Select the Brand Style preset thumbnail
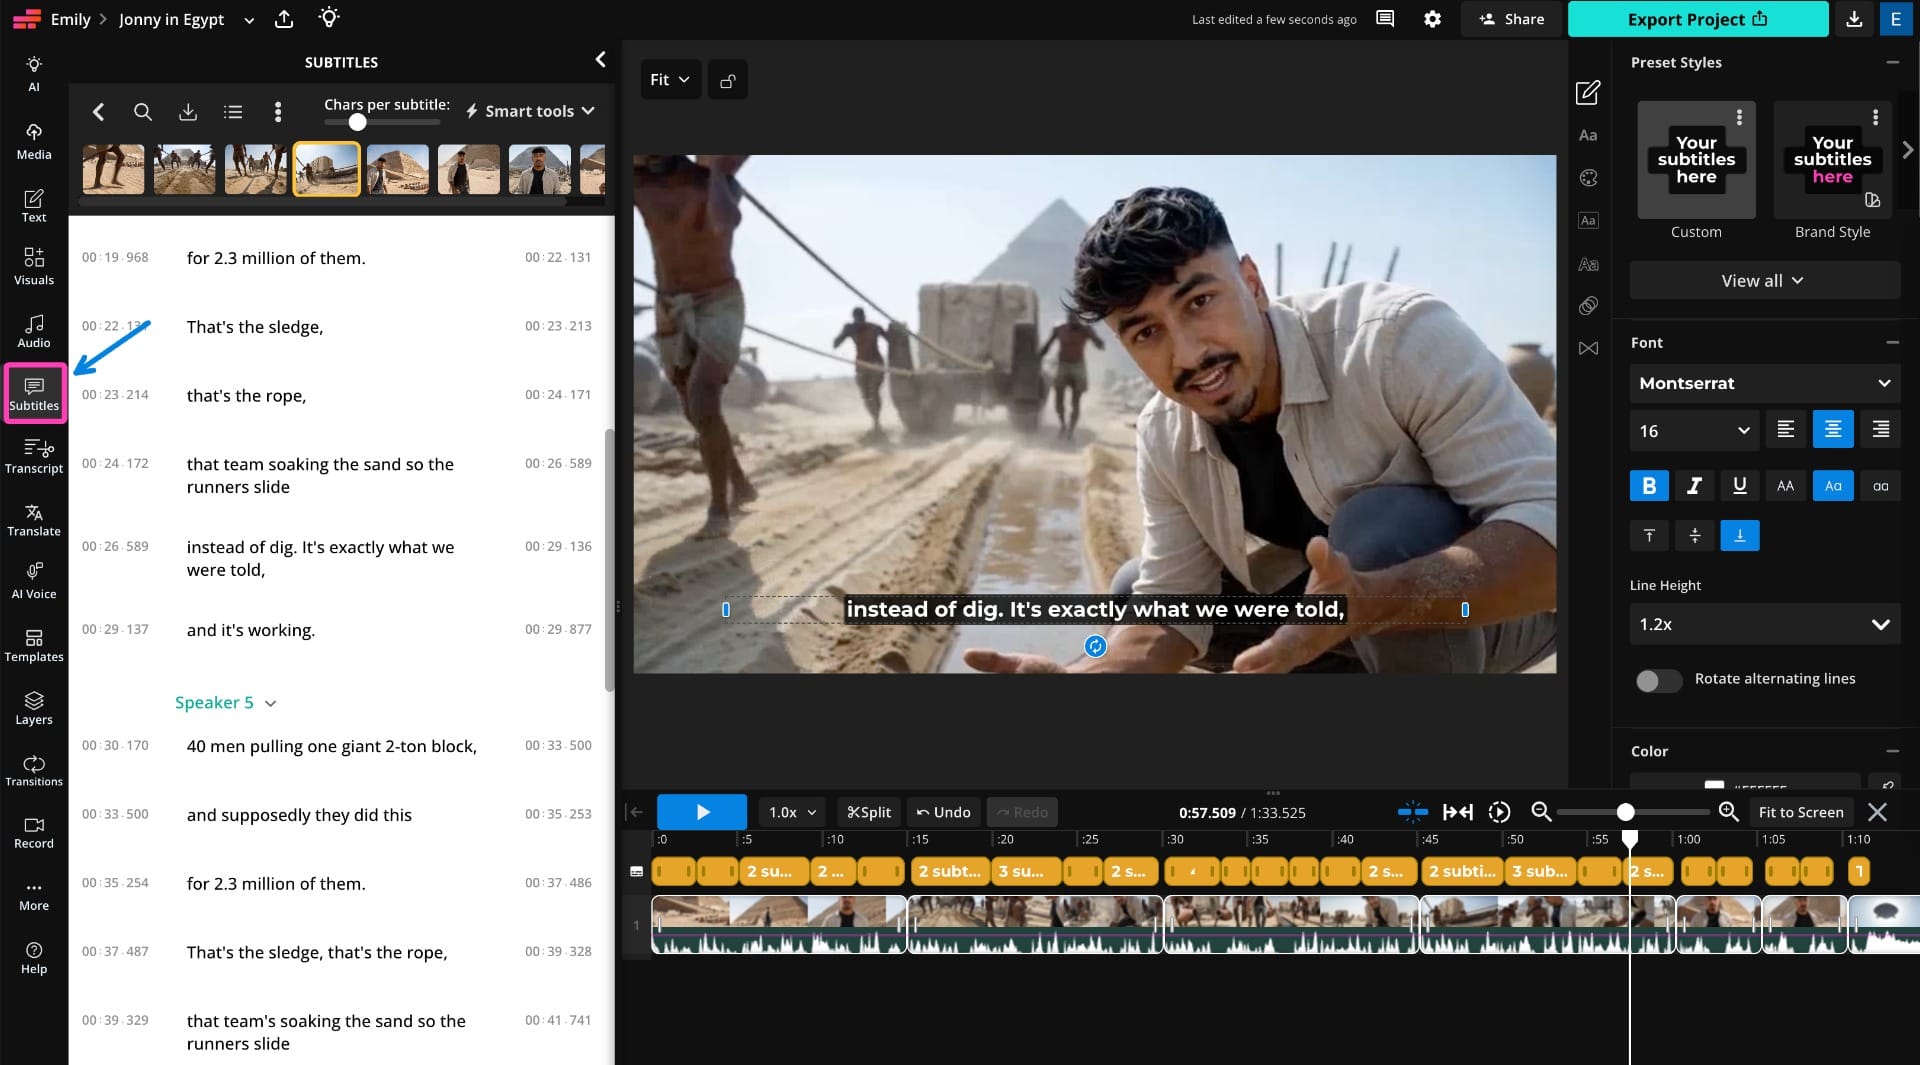This screenshot has width=1920, height=1065. [1833, 160]
